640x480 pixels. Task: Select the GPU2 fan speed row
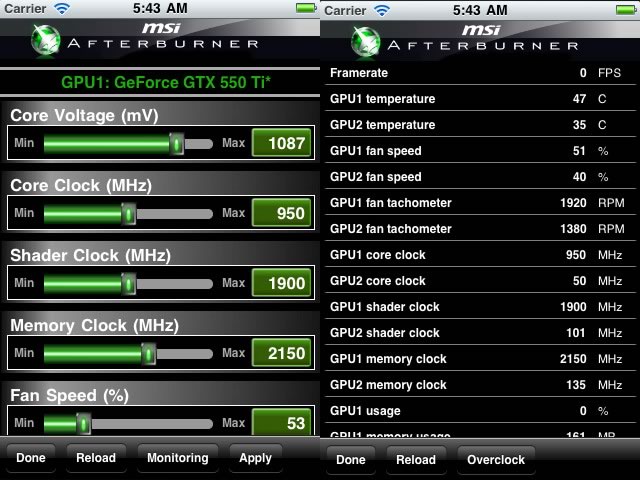click(x=480, y=177)
